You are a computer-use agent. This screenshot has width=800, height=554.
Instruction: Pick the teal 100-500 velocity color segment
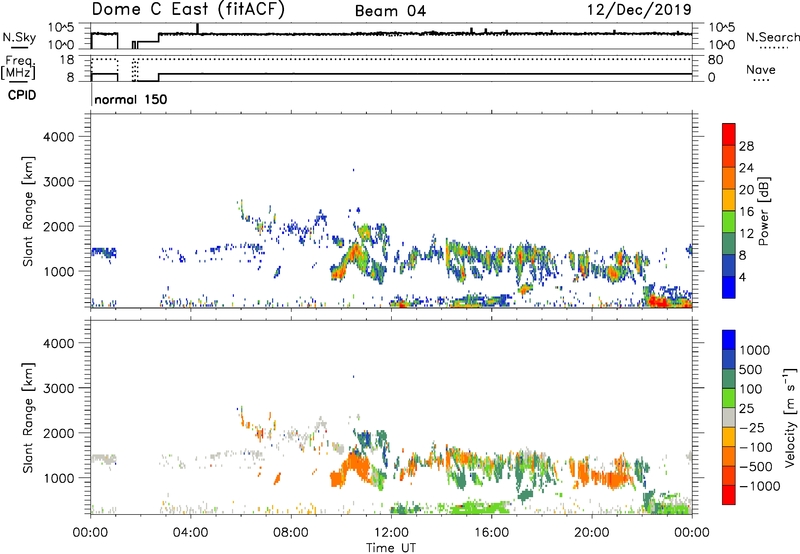pyautogui.click(x=729, y=379)
